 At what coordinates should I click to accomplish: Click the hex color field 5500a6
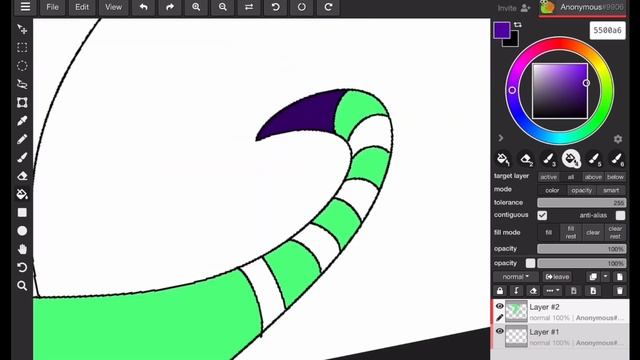tap(607, 30)
